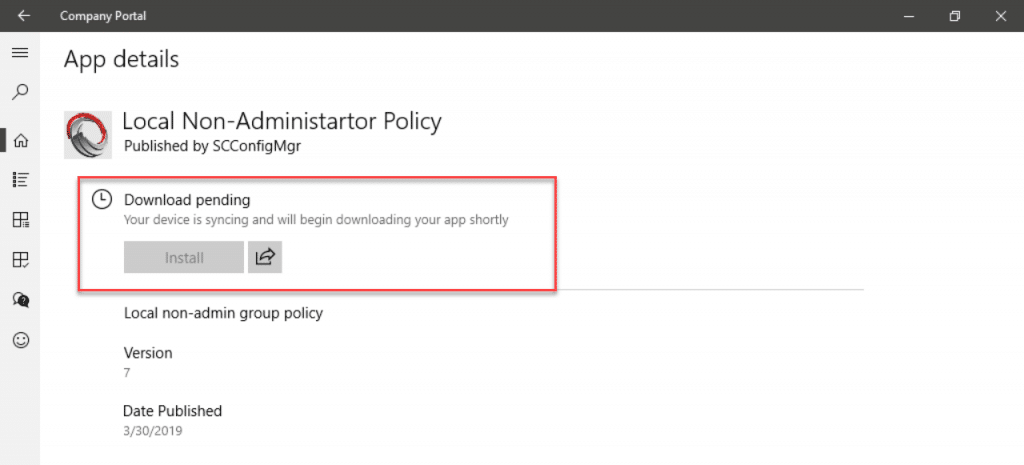Screen dimensions: 1024x465
Task: Click the Download pending status text
Action: click(x=187, y=200)
